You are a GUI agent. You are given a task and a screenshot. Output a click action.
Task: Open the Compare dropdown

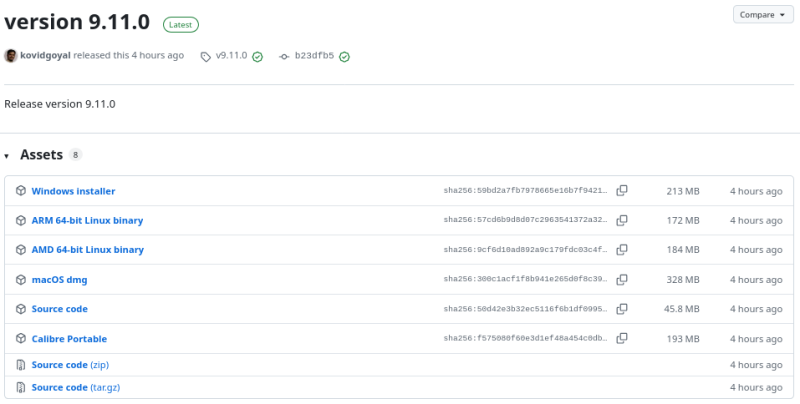click(x=763, y=15)
